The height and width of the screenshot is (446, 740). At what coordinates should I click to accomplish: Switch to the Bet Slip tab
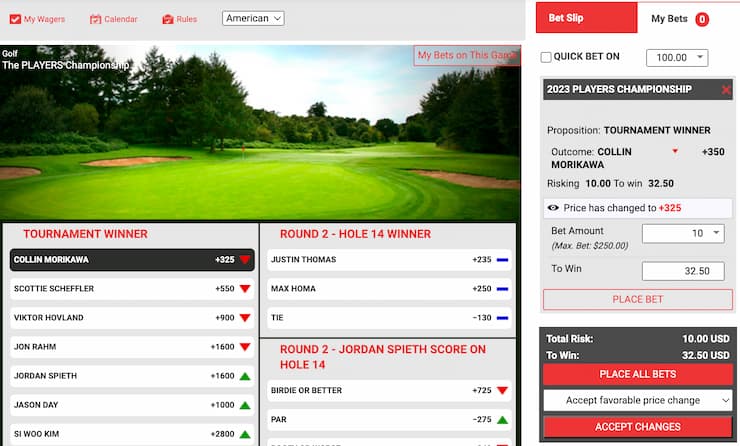point(586,18)
